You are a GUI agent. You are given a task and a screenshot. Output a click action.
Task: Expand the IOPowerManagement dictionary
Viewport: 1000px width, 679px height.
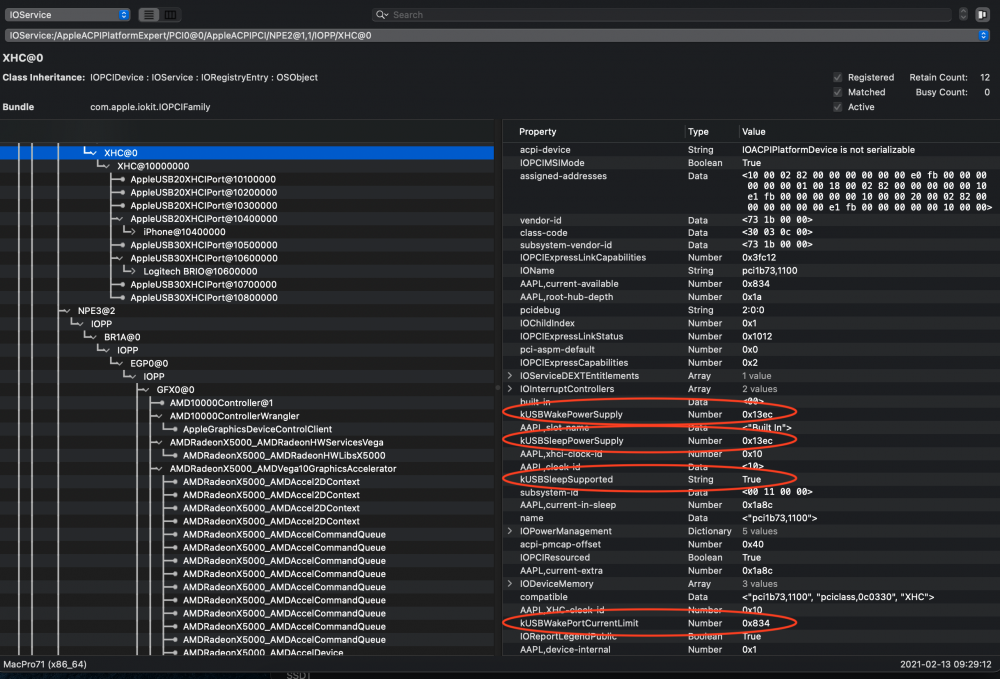(510, 531)
